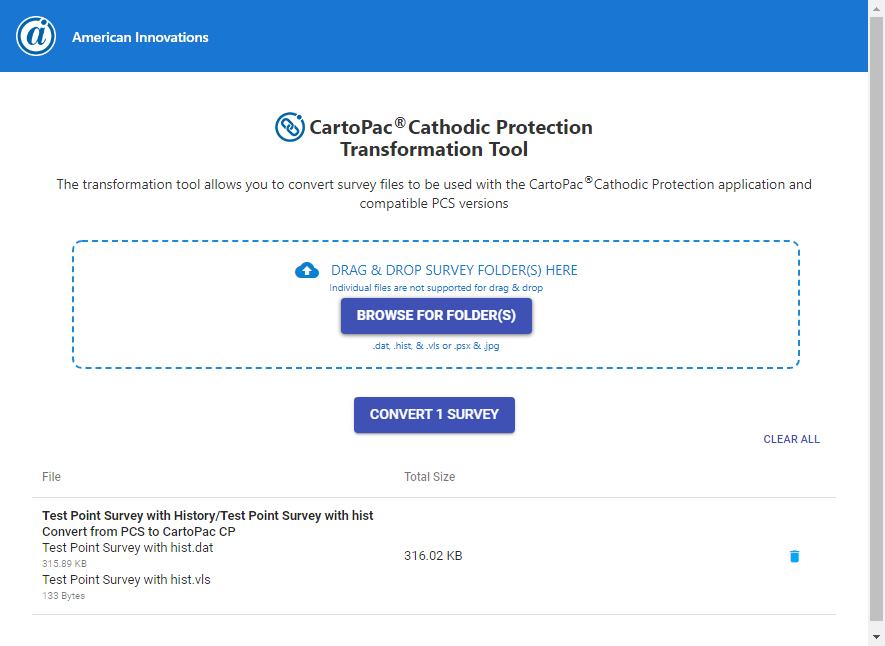Click the 133 Bytes file size

click(63, 596)
